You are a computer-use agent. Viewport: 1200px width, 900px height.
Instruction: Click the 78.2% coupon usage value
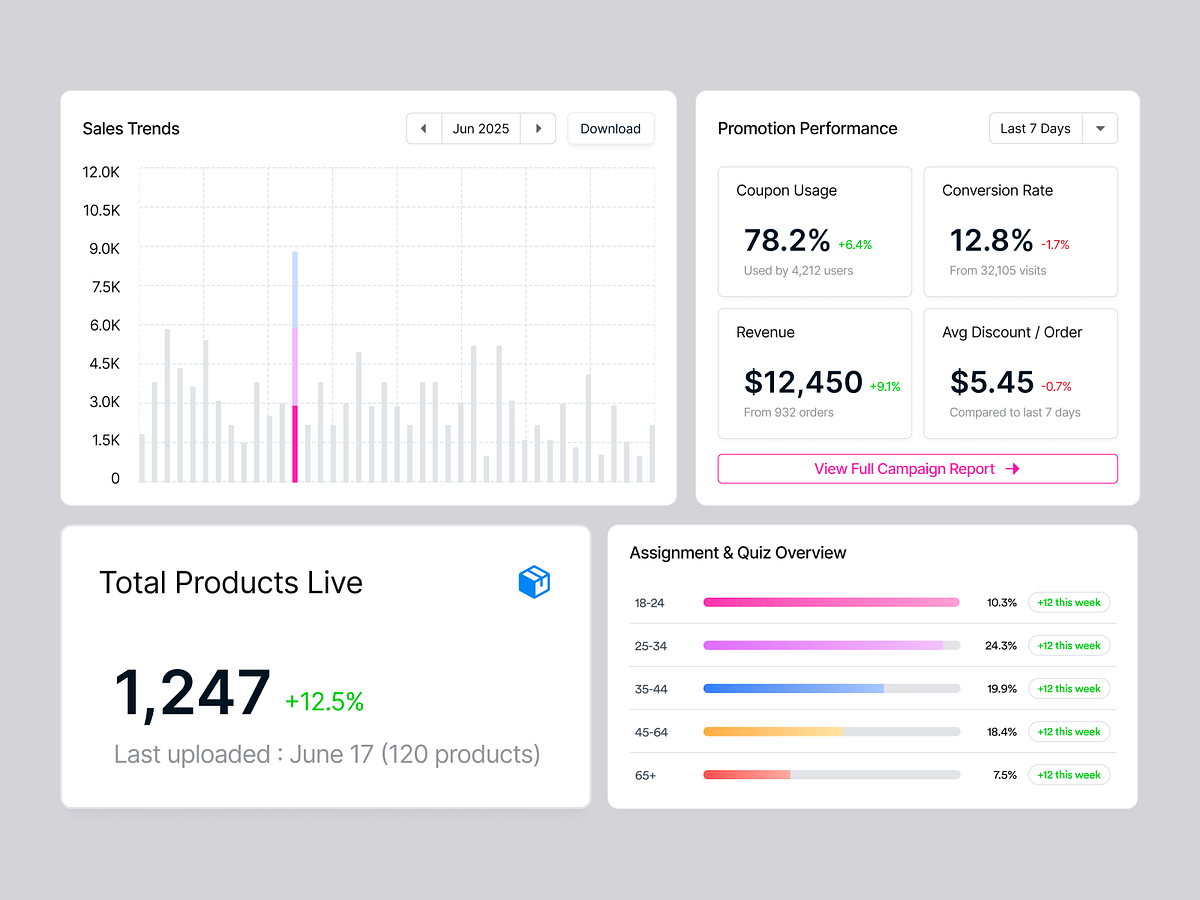point(787,240)
